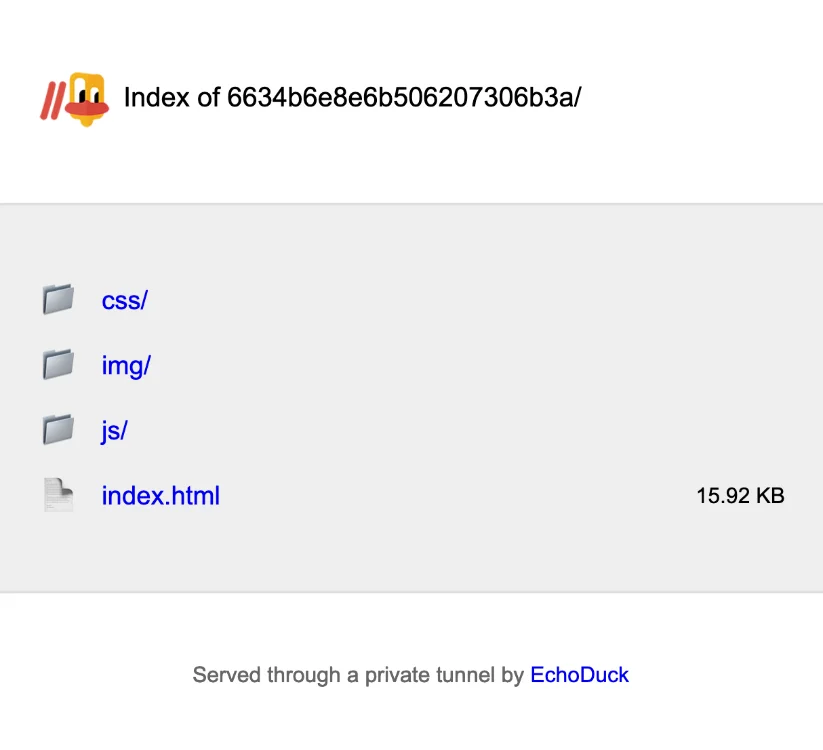Click the directory hash 6634b6e8e6b506207306b3a/ in heading
The width and height of the screenshot is (823, 750).
point(404,97)
